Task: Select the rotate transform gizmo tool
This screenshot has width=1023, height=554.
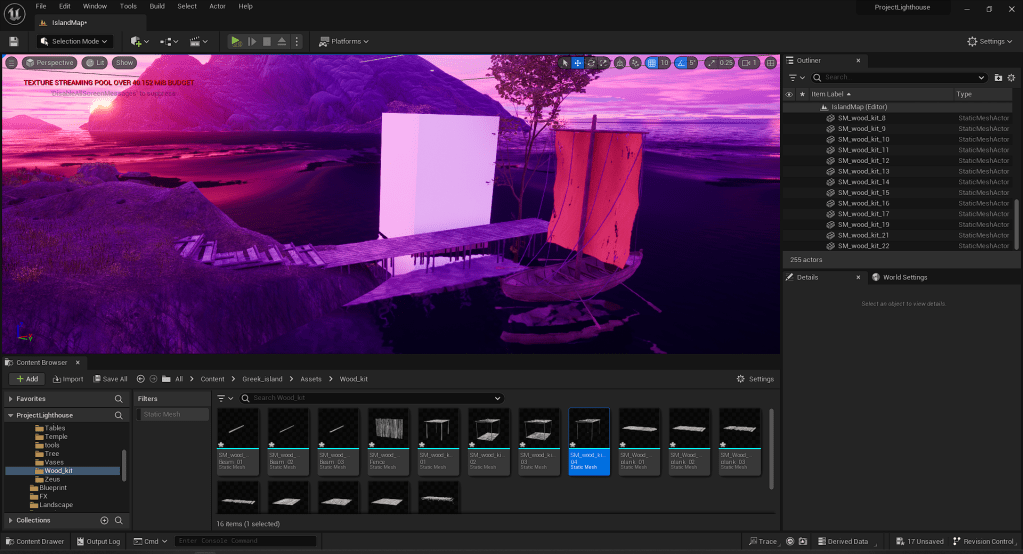Action: (591, 63)
